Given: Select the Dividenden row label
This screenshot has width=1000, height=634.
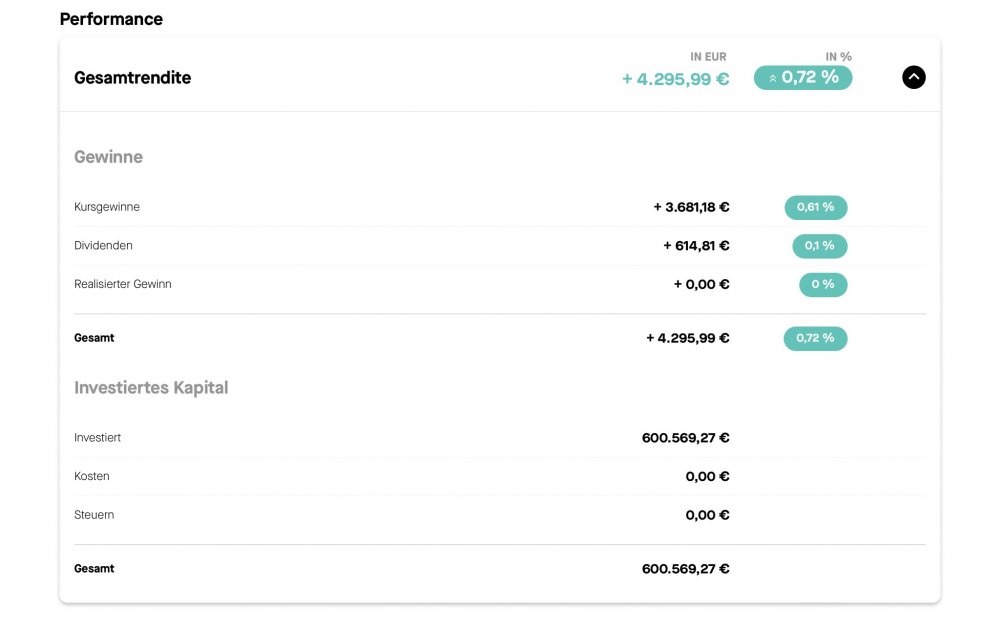Looking at the screenshot, I should pyautogui.click(x=103, y=246).
